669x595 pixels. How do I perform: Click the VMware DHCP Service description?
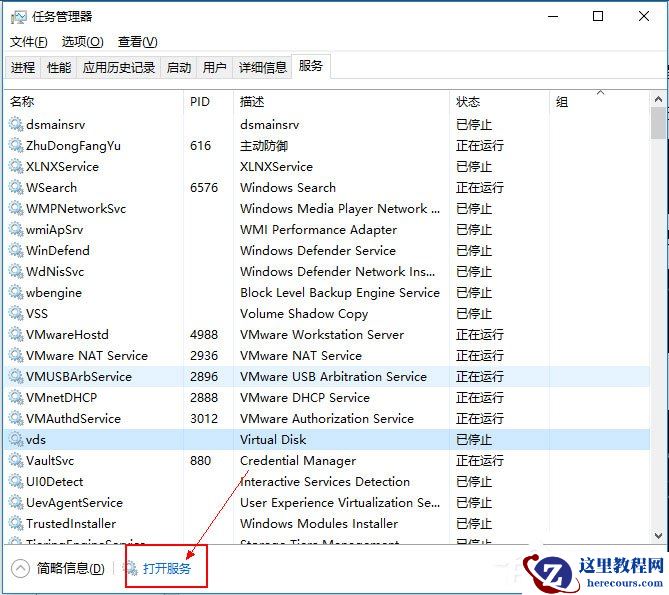tap(305, 398)
